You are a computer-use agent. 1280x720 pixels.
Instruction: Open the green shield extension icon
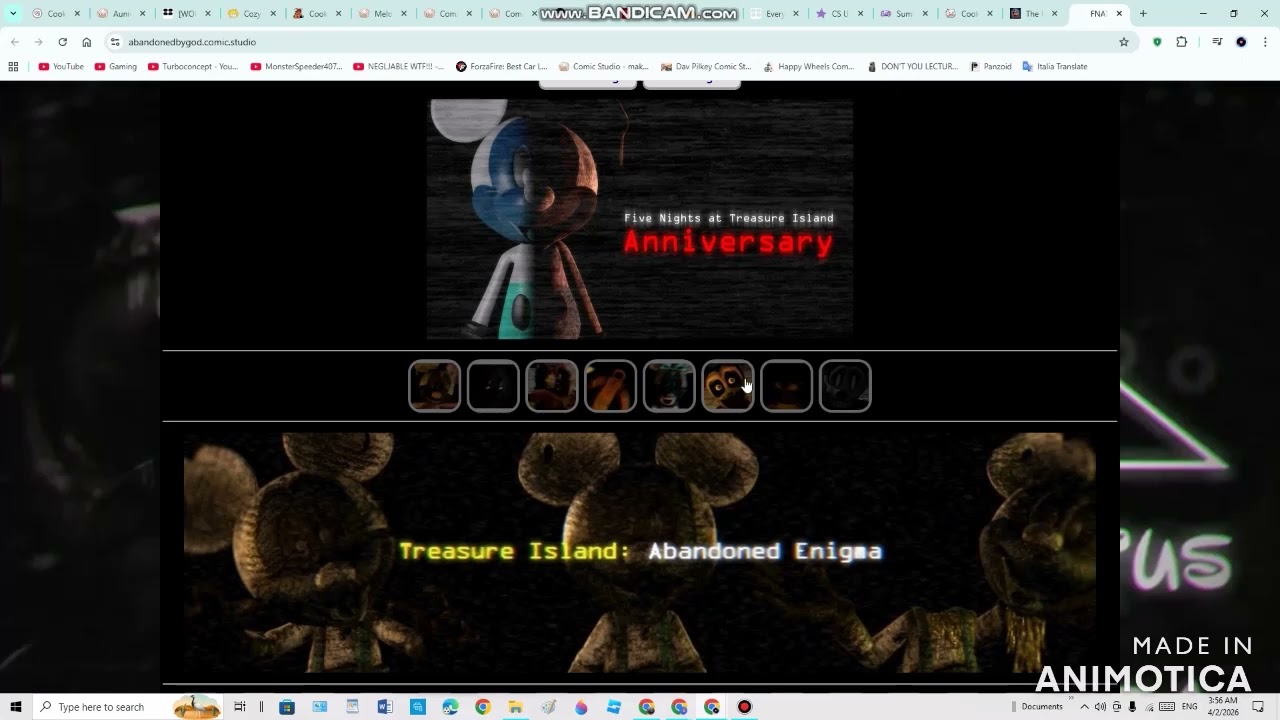pyautogui.click(x=1157, y=42)
